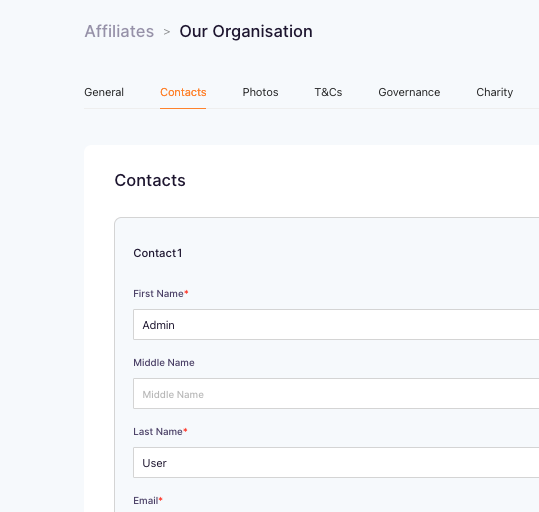Click the Last Name label
Screen dimensions: 539x512
click(158, 432)
